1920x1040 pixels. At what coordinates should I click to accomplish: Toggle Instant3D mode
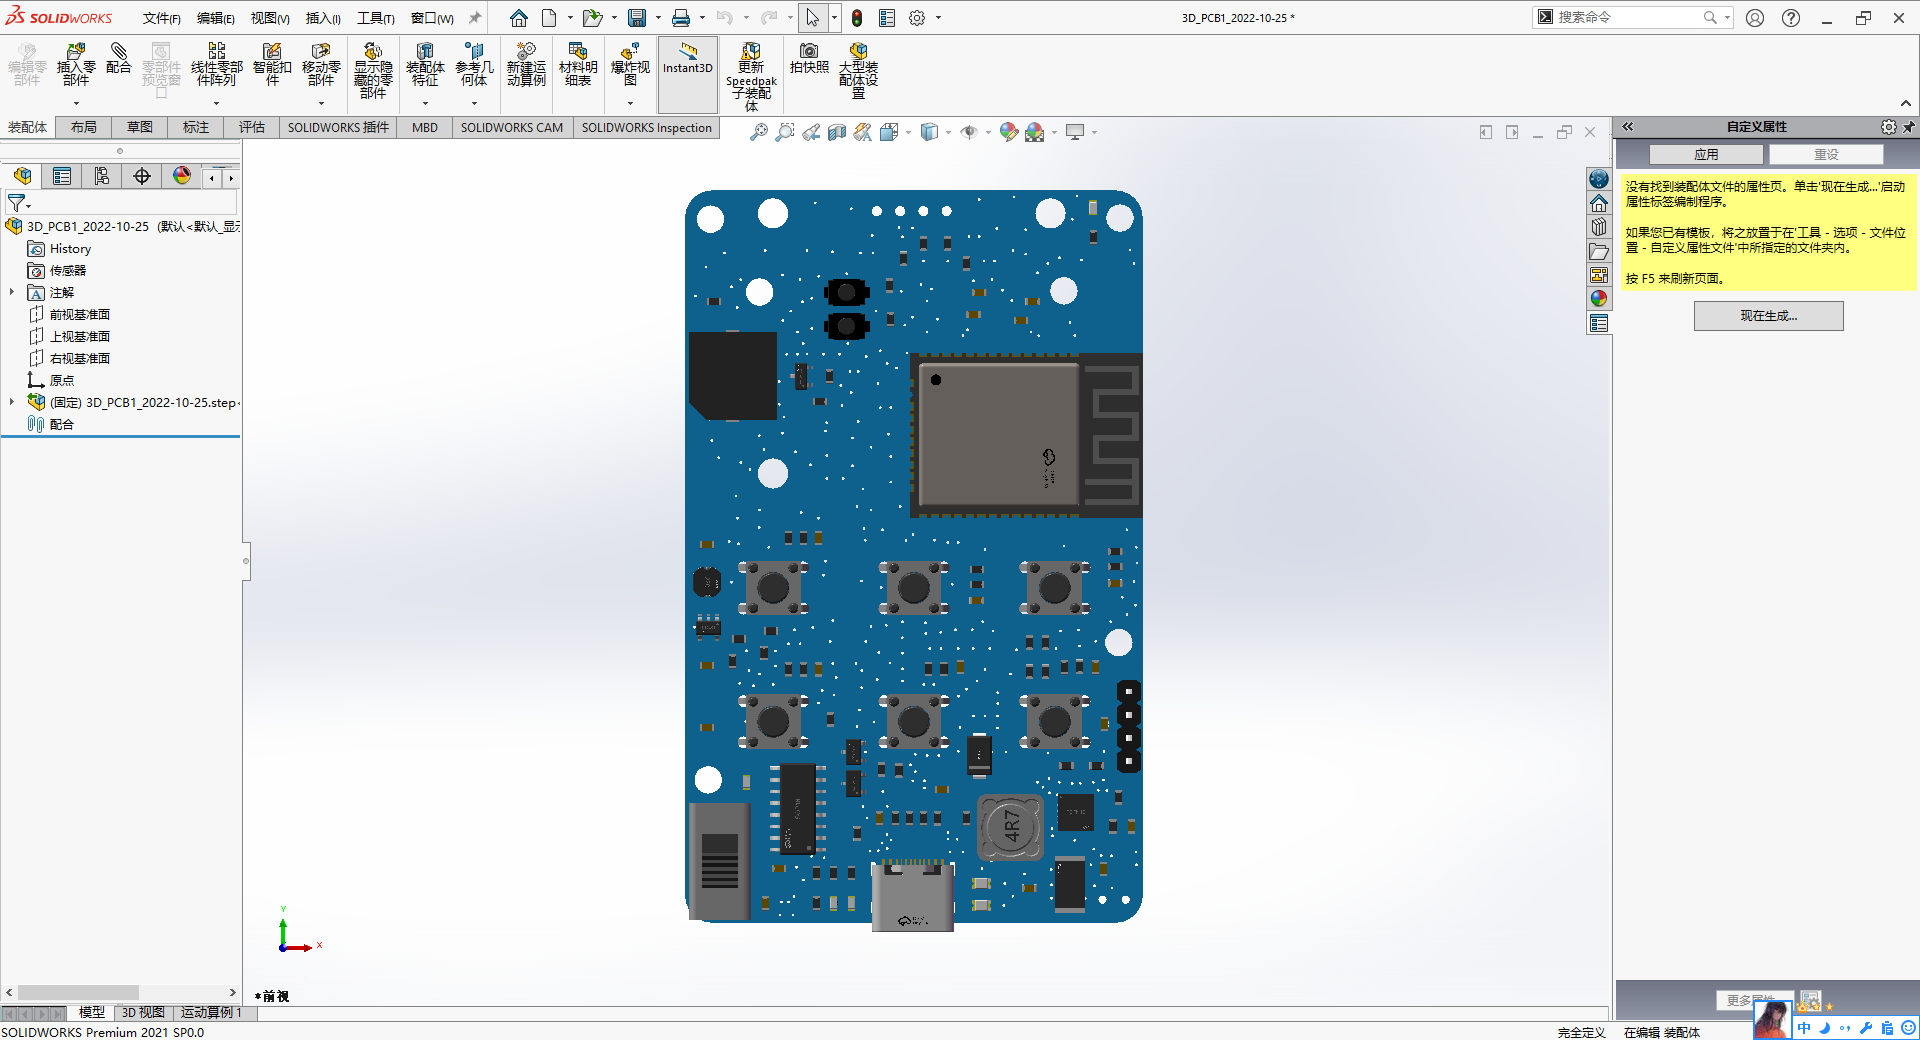pos(687,60)
